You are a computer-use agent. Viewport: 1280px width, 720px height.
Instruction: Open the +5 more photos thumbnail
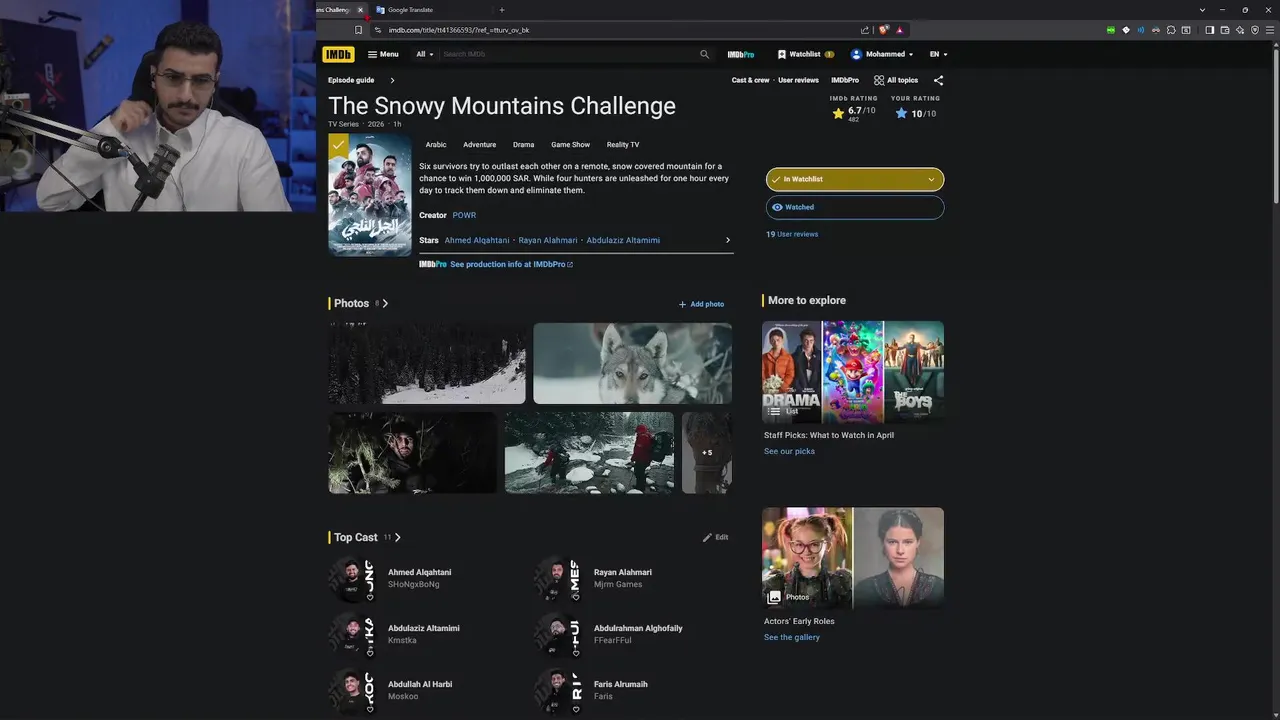707,452
